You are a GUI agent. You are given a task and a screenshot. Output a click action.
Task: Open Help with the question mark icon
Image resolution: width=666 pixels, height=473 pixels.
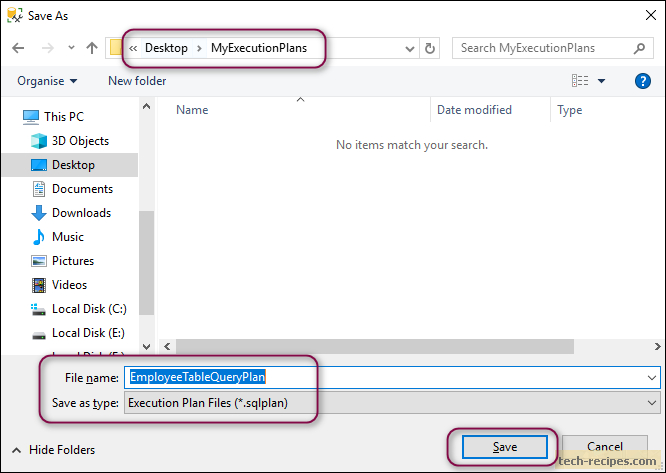tap(643, 81)
